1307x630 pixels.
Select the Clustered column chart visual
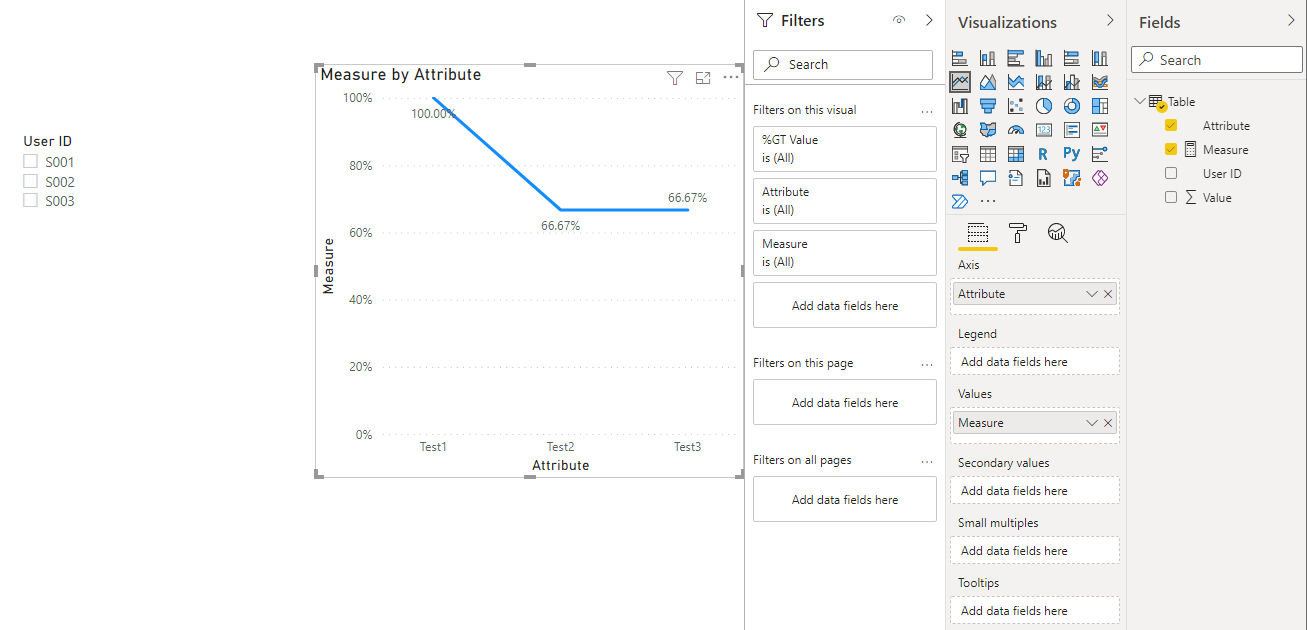tap(1044, 57)
